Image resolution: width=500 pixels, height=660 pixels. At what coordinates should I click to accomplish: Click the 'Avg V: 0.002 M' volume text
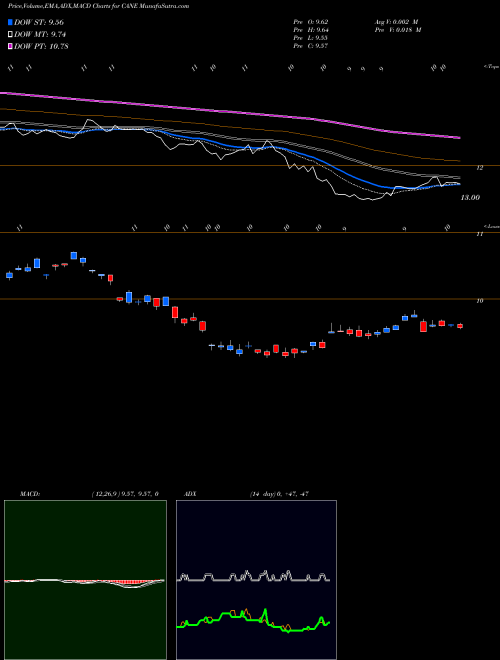(396, 22)
